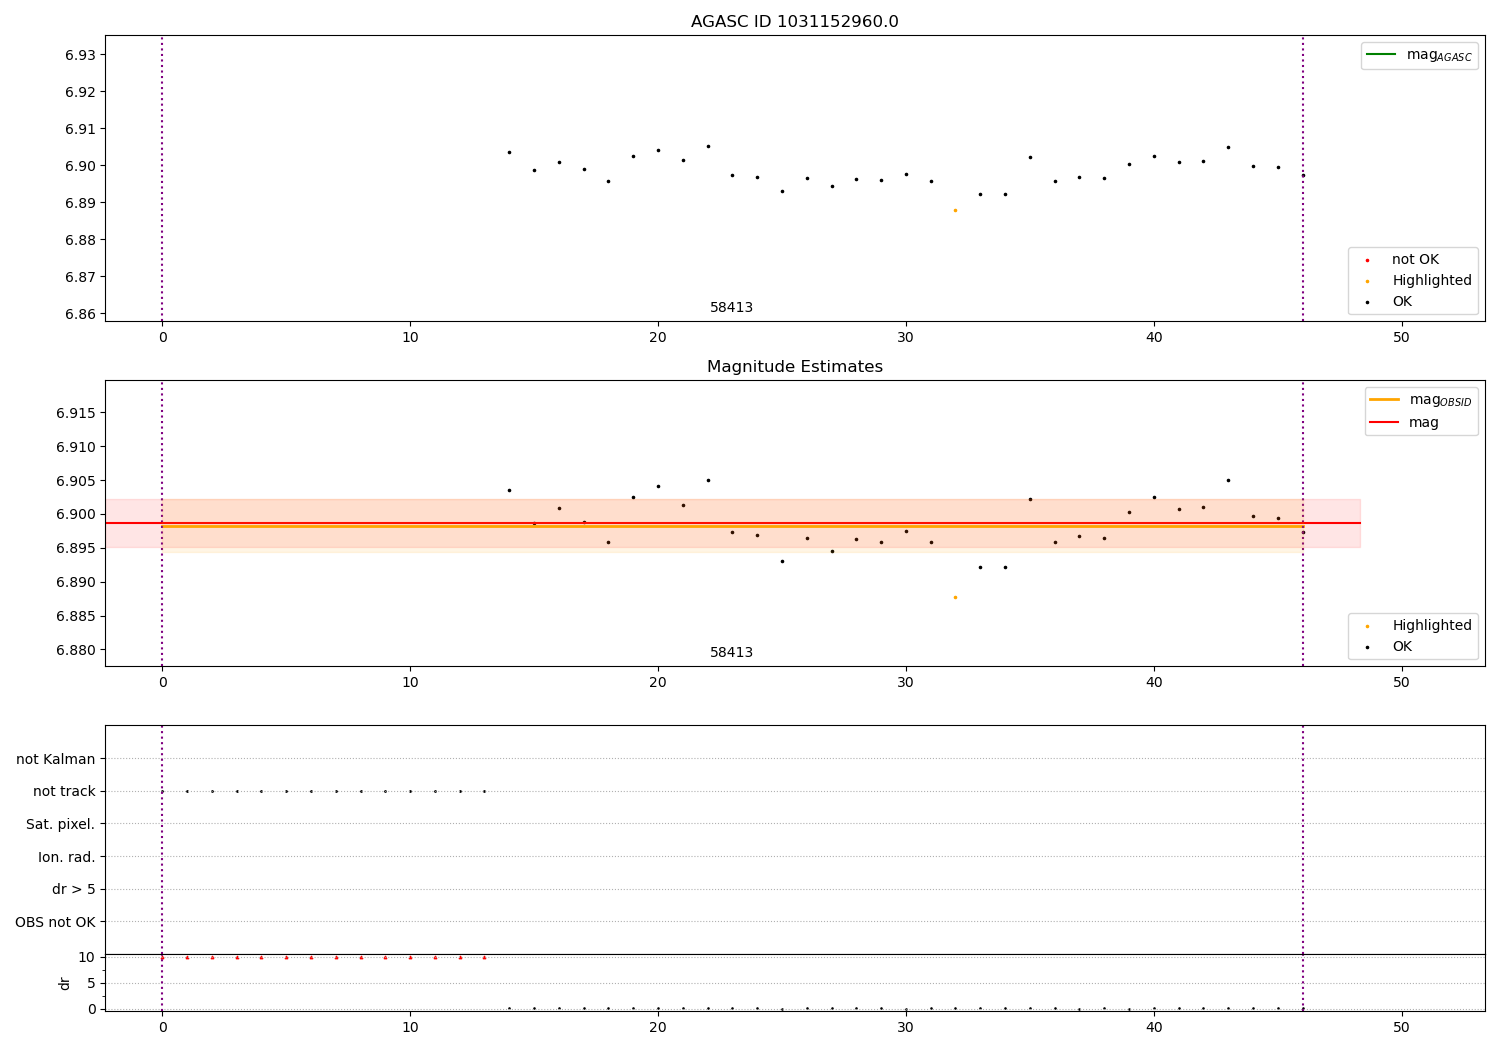1500x1050 pixels.
Task: Click the 6.915 y-tick in Magnitude Estimates plot
Action: [76, 414]
